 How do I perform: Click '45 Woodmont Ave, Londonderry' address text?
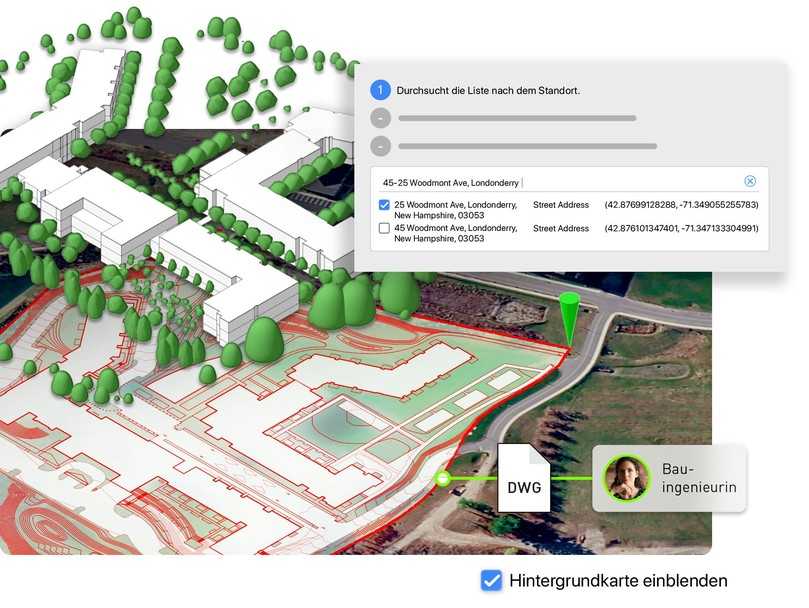(x=455, y=233)
